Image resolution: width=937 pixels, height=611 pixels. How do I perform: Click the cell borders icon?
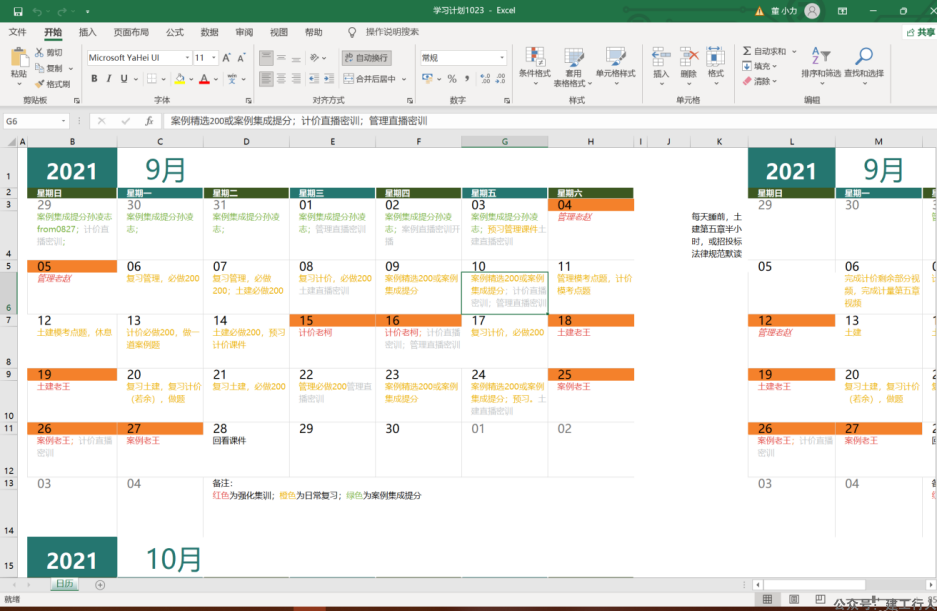pyautogui.click(x=152, y=79)
